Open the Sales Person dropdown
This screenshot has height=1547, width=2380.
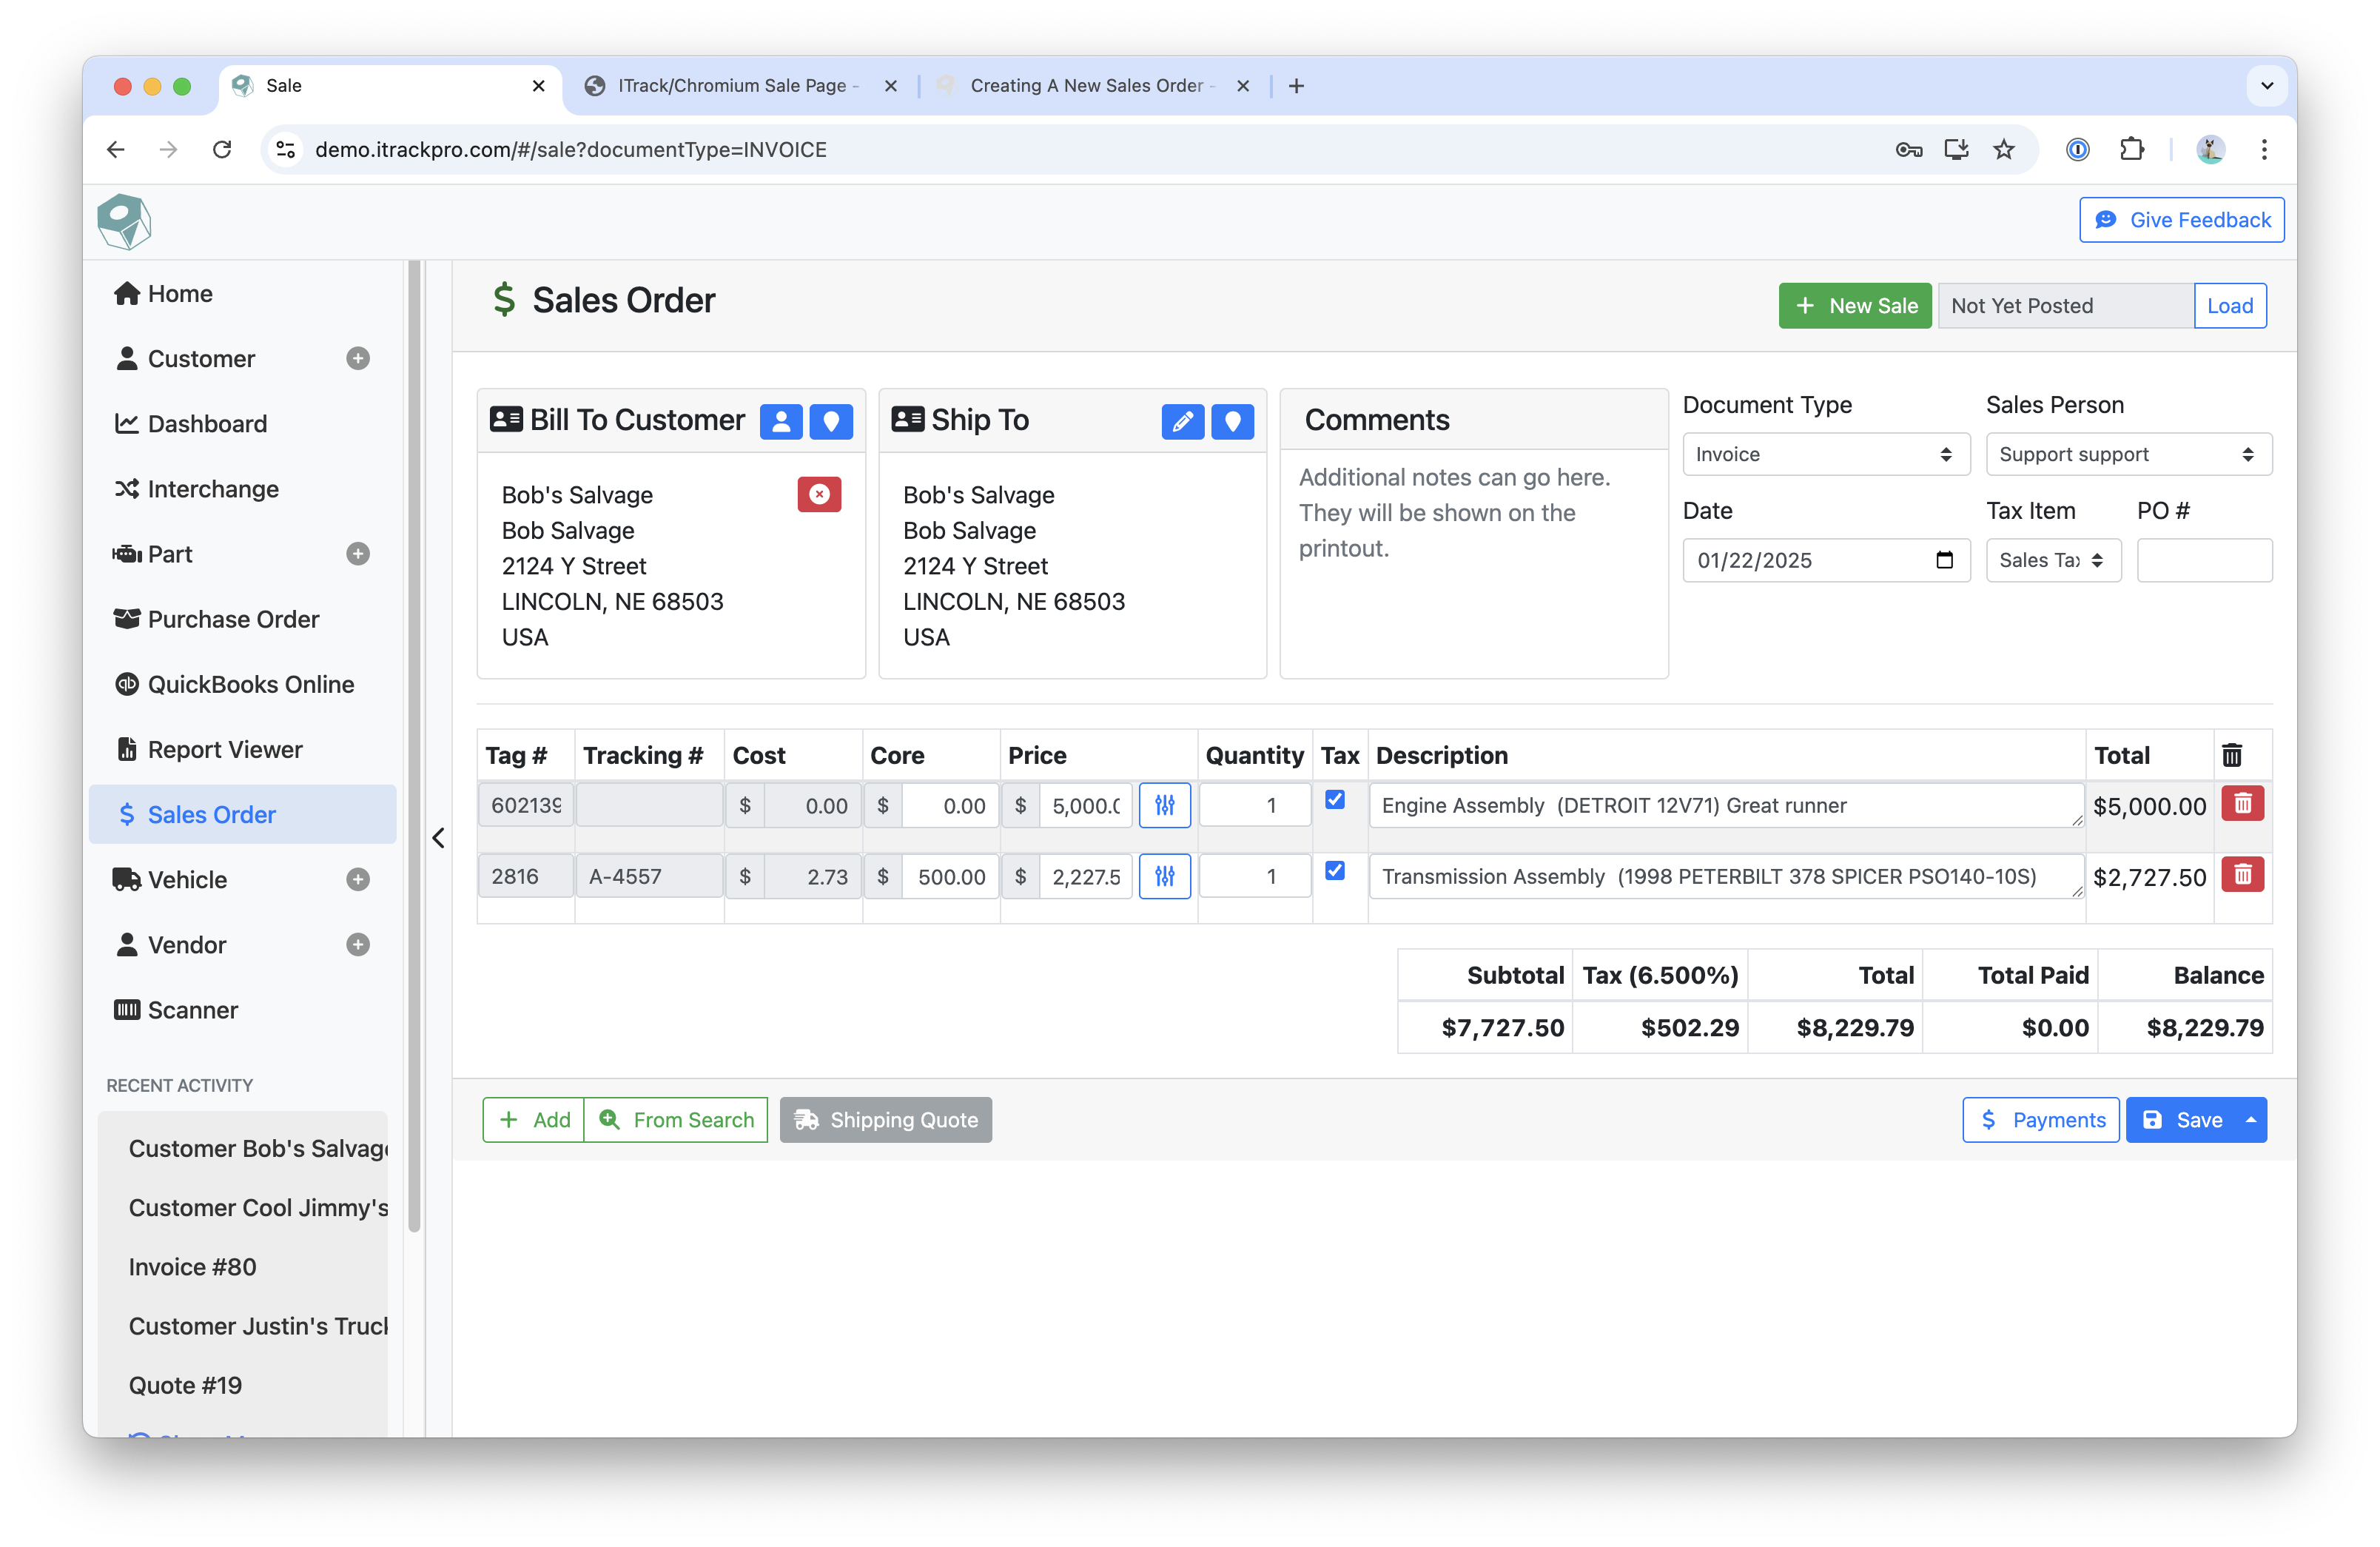2128,454
